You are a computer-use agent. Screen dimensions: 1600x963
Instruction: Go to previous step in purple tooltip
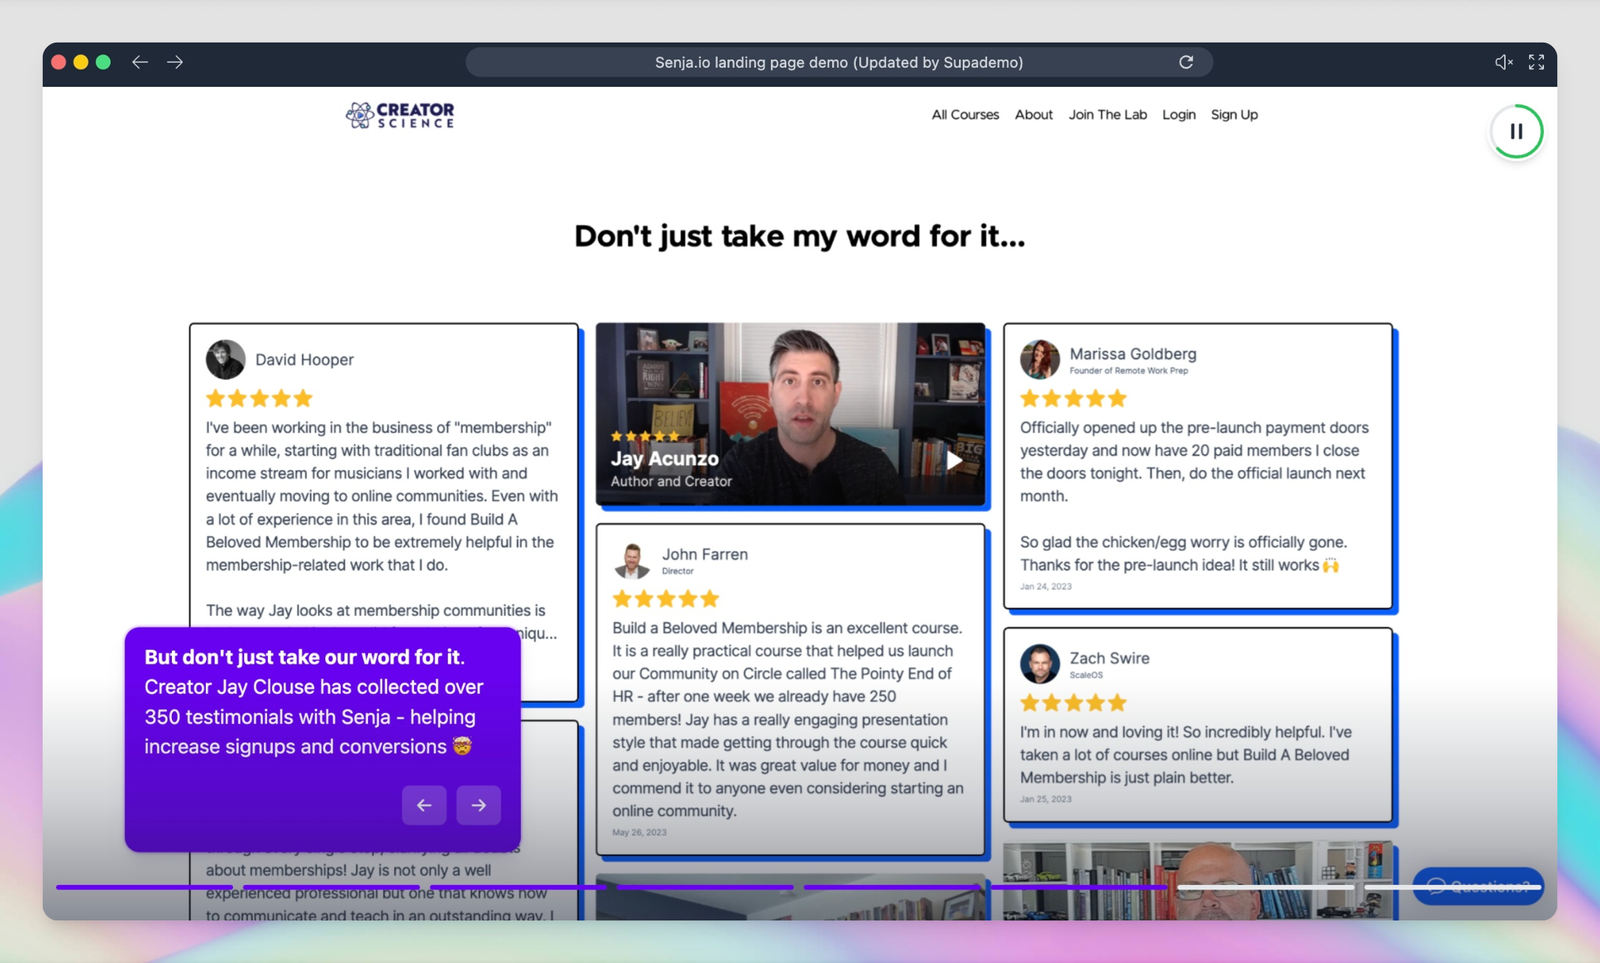tap(424, 805)
